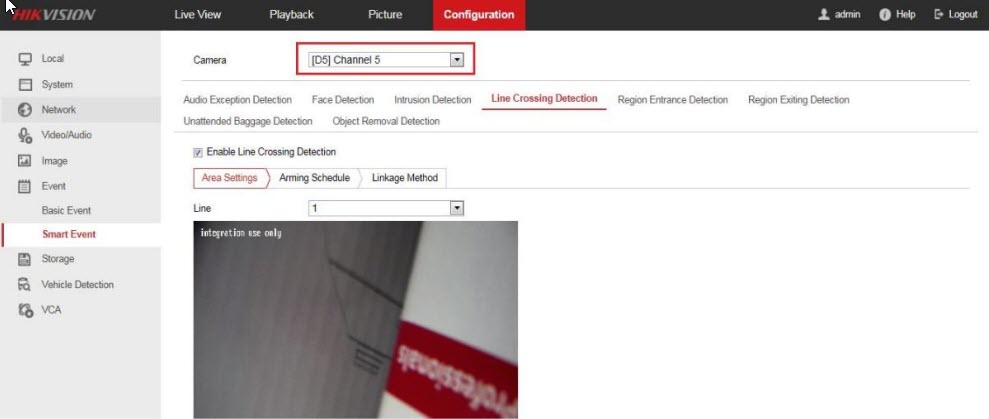This screenshot has height=419, width=989.
Task: Click the Video/Audio icon in sidebar
Action: 26,136
